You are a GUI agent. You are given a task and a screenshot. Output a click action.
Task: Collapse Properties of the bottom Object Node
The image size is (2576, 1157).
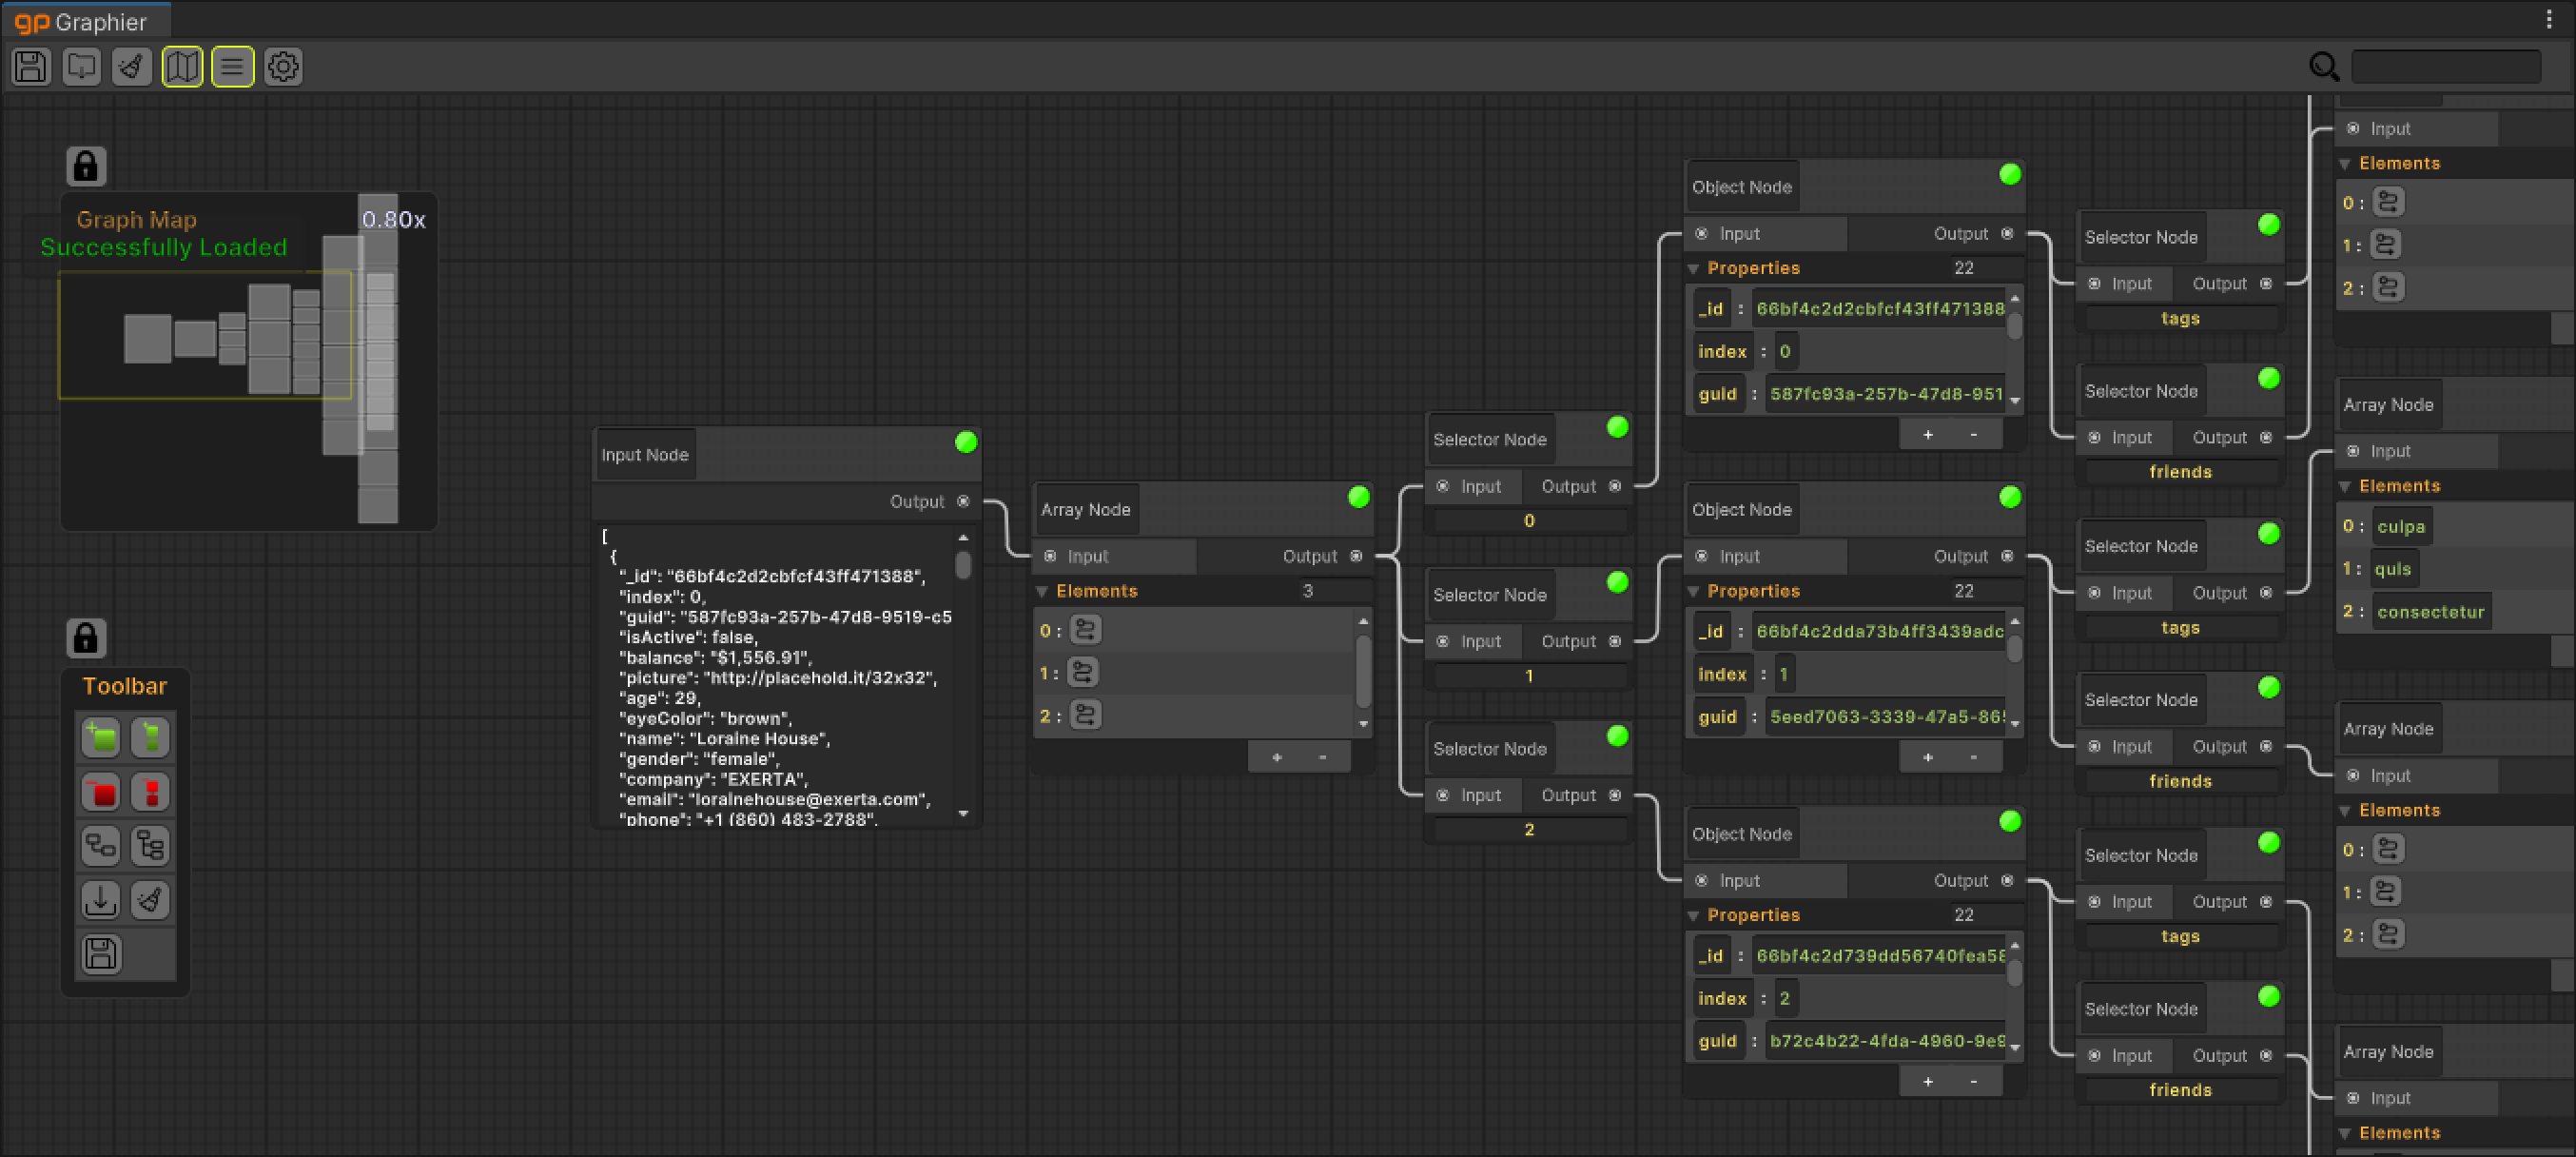point(1694,916)
